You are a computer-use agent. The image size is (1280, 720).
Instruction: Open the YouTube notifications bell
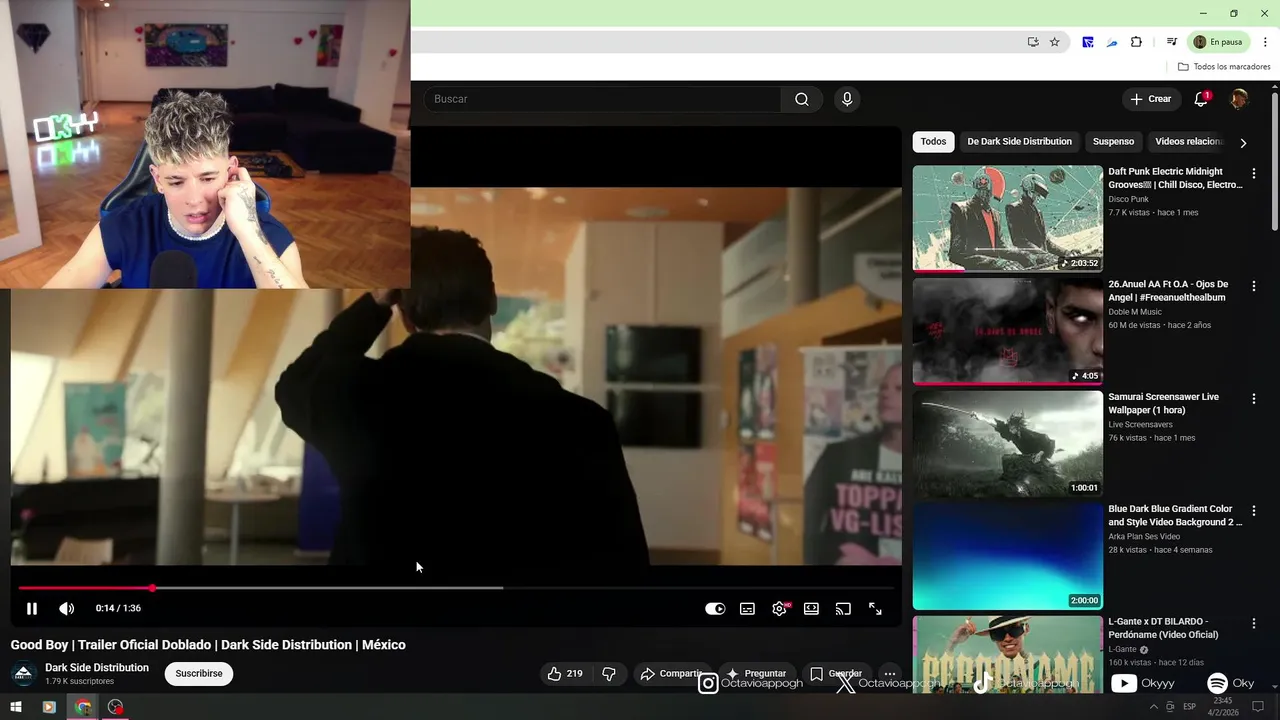click(1202, 99)
